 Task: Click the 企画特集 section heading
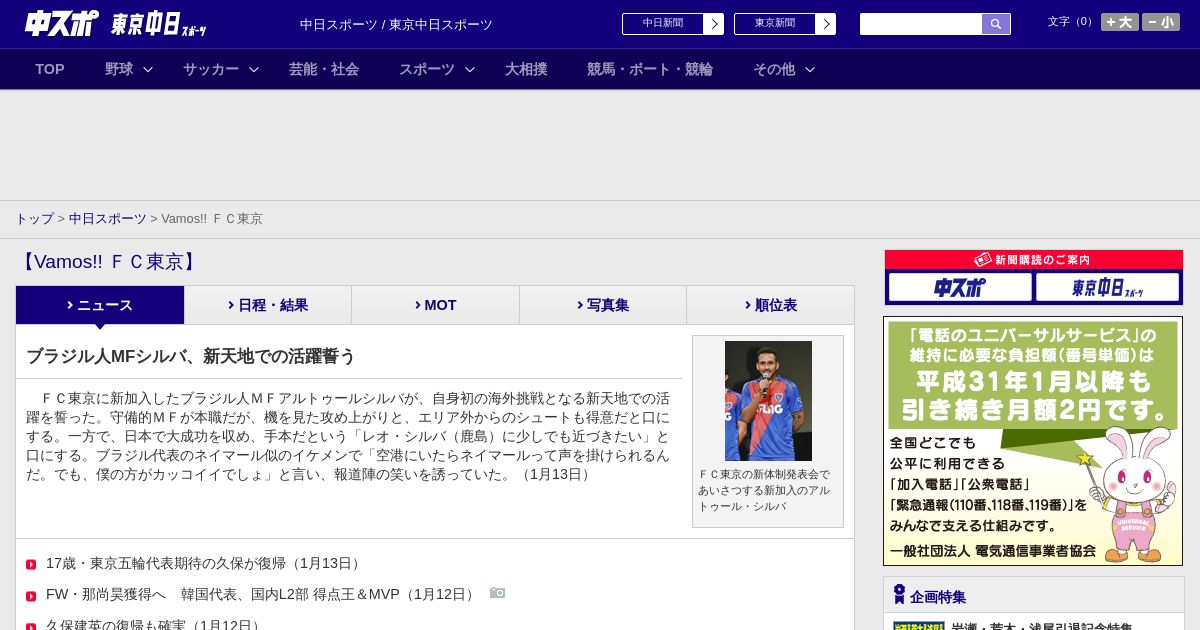938,597
